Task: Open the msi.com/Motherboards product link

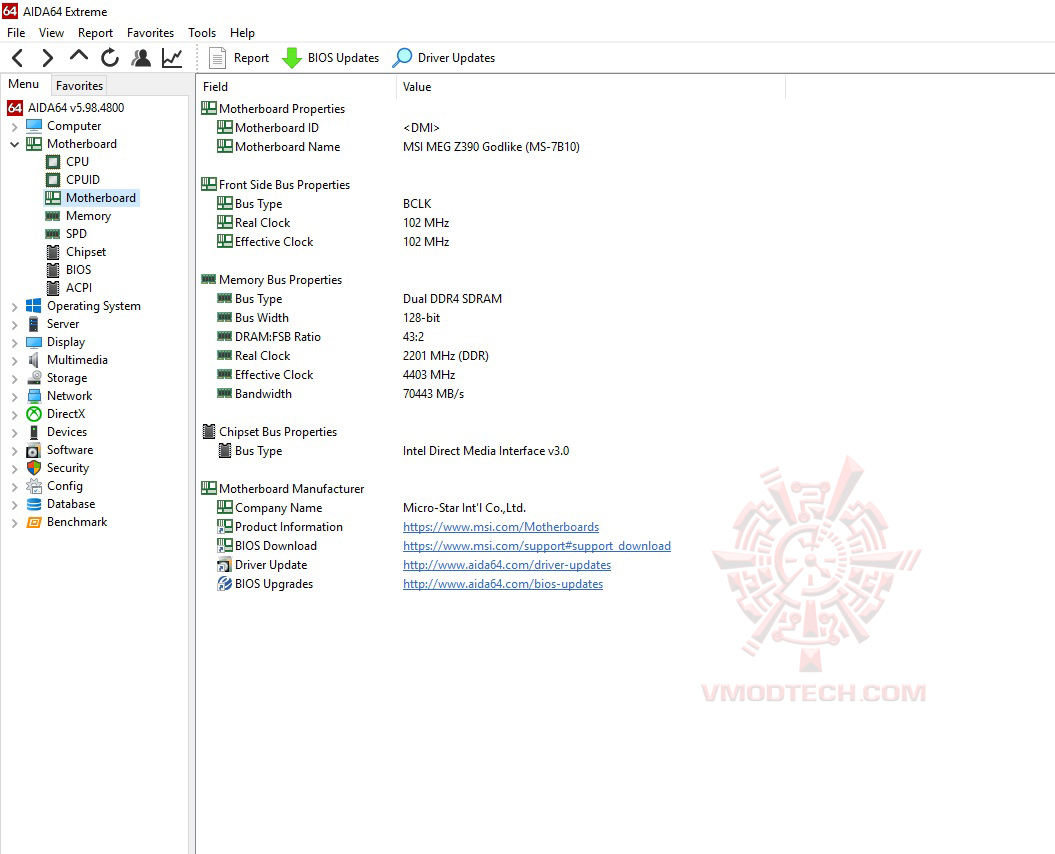Action: pos(501,527)
